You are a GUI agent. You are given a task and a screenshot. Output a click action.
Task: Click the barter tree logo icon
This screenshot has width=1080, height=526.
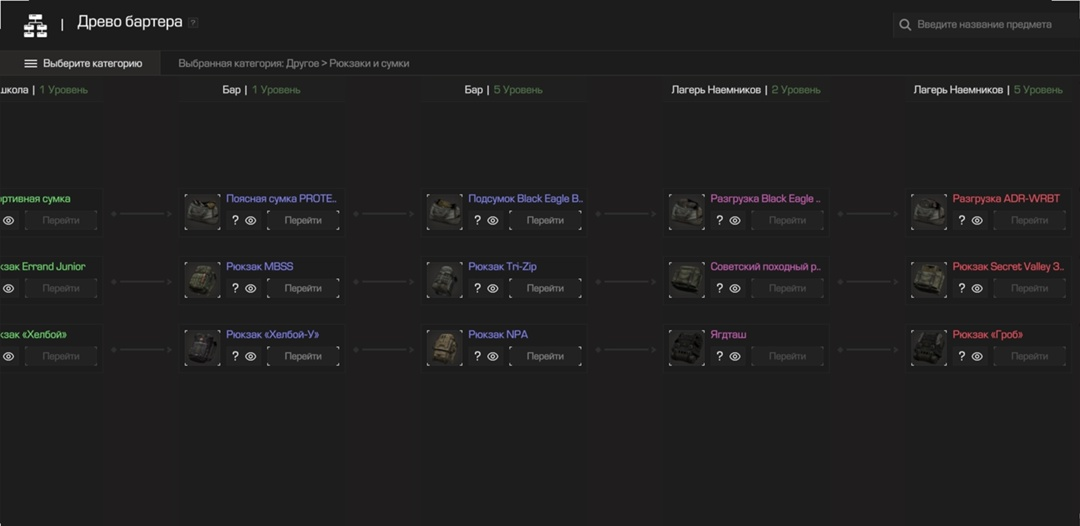click(35, 24)
